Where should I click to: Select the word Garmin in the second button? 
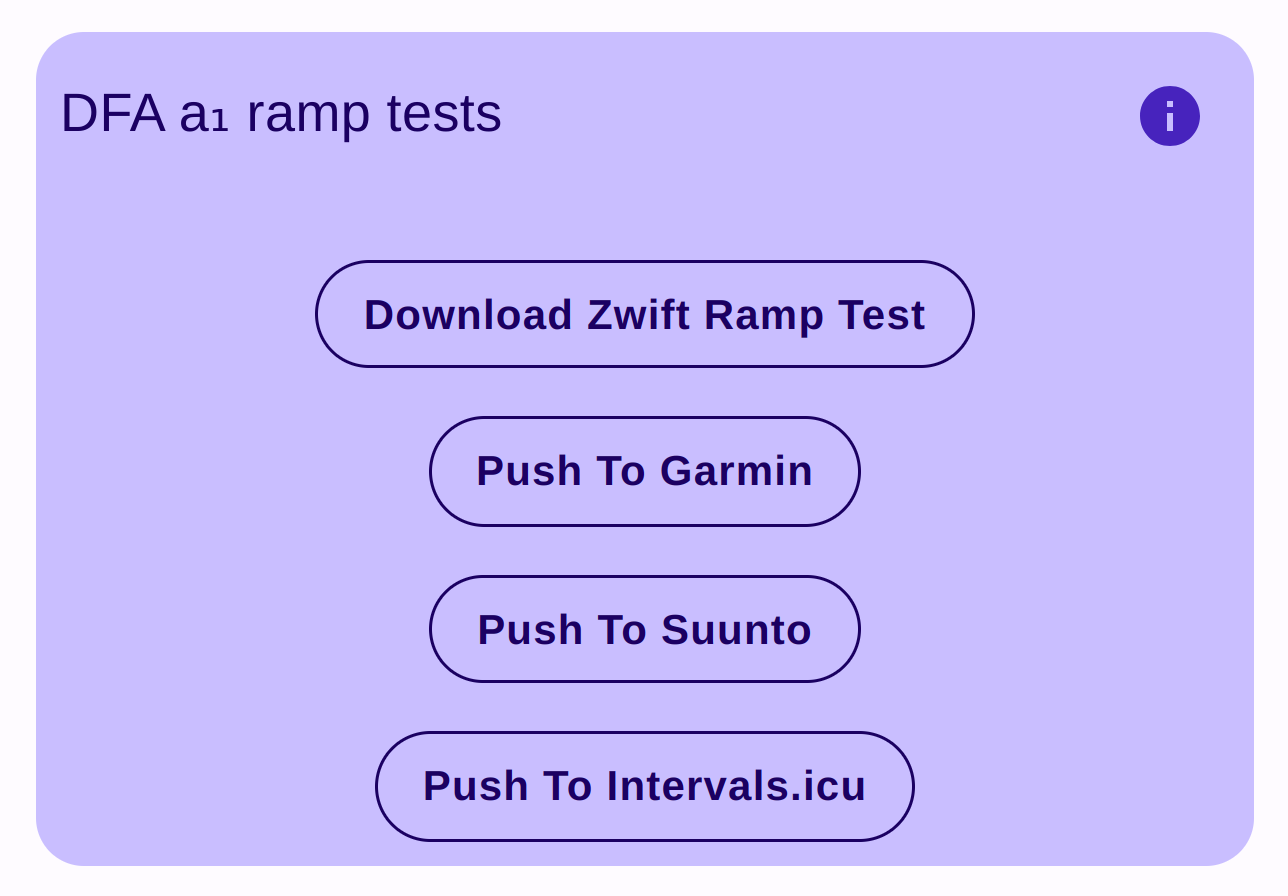736,471
